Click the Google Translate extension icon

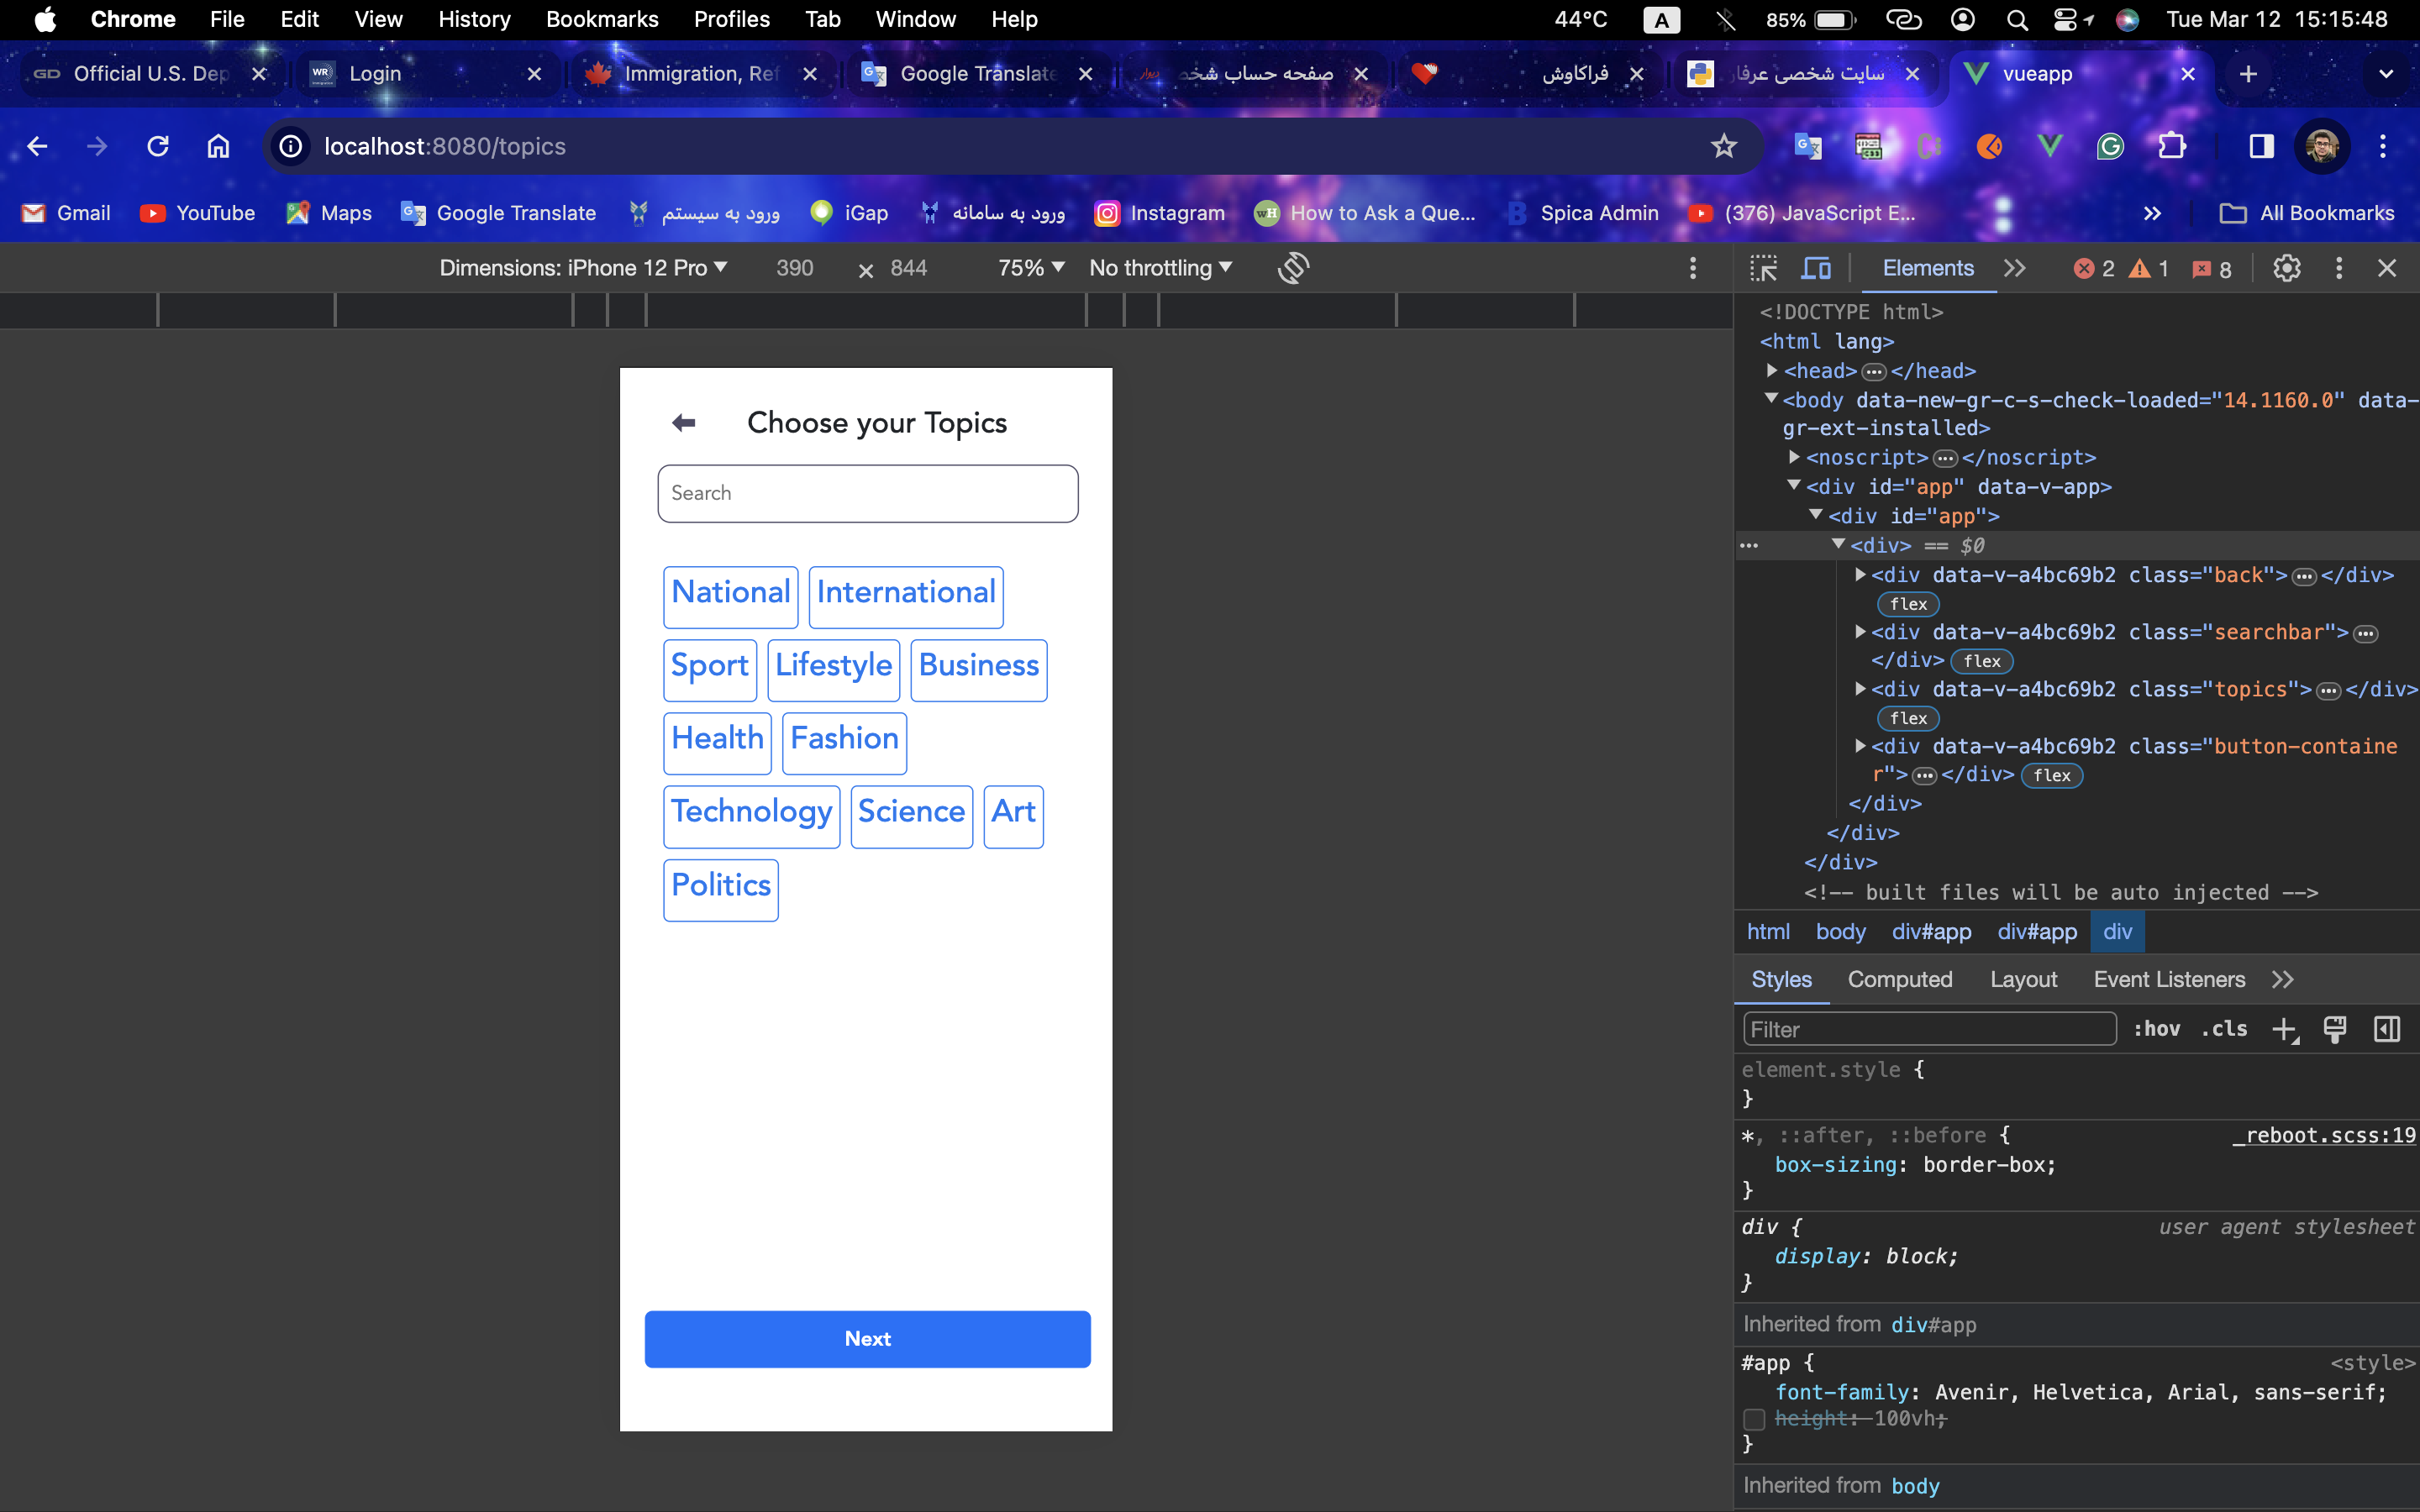[1807, 146]
